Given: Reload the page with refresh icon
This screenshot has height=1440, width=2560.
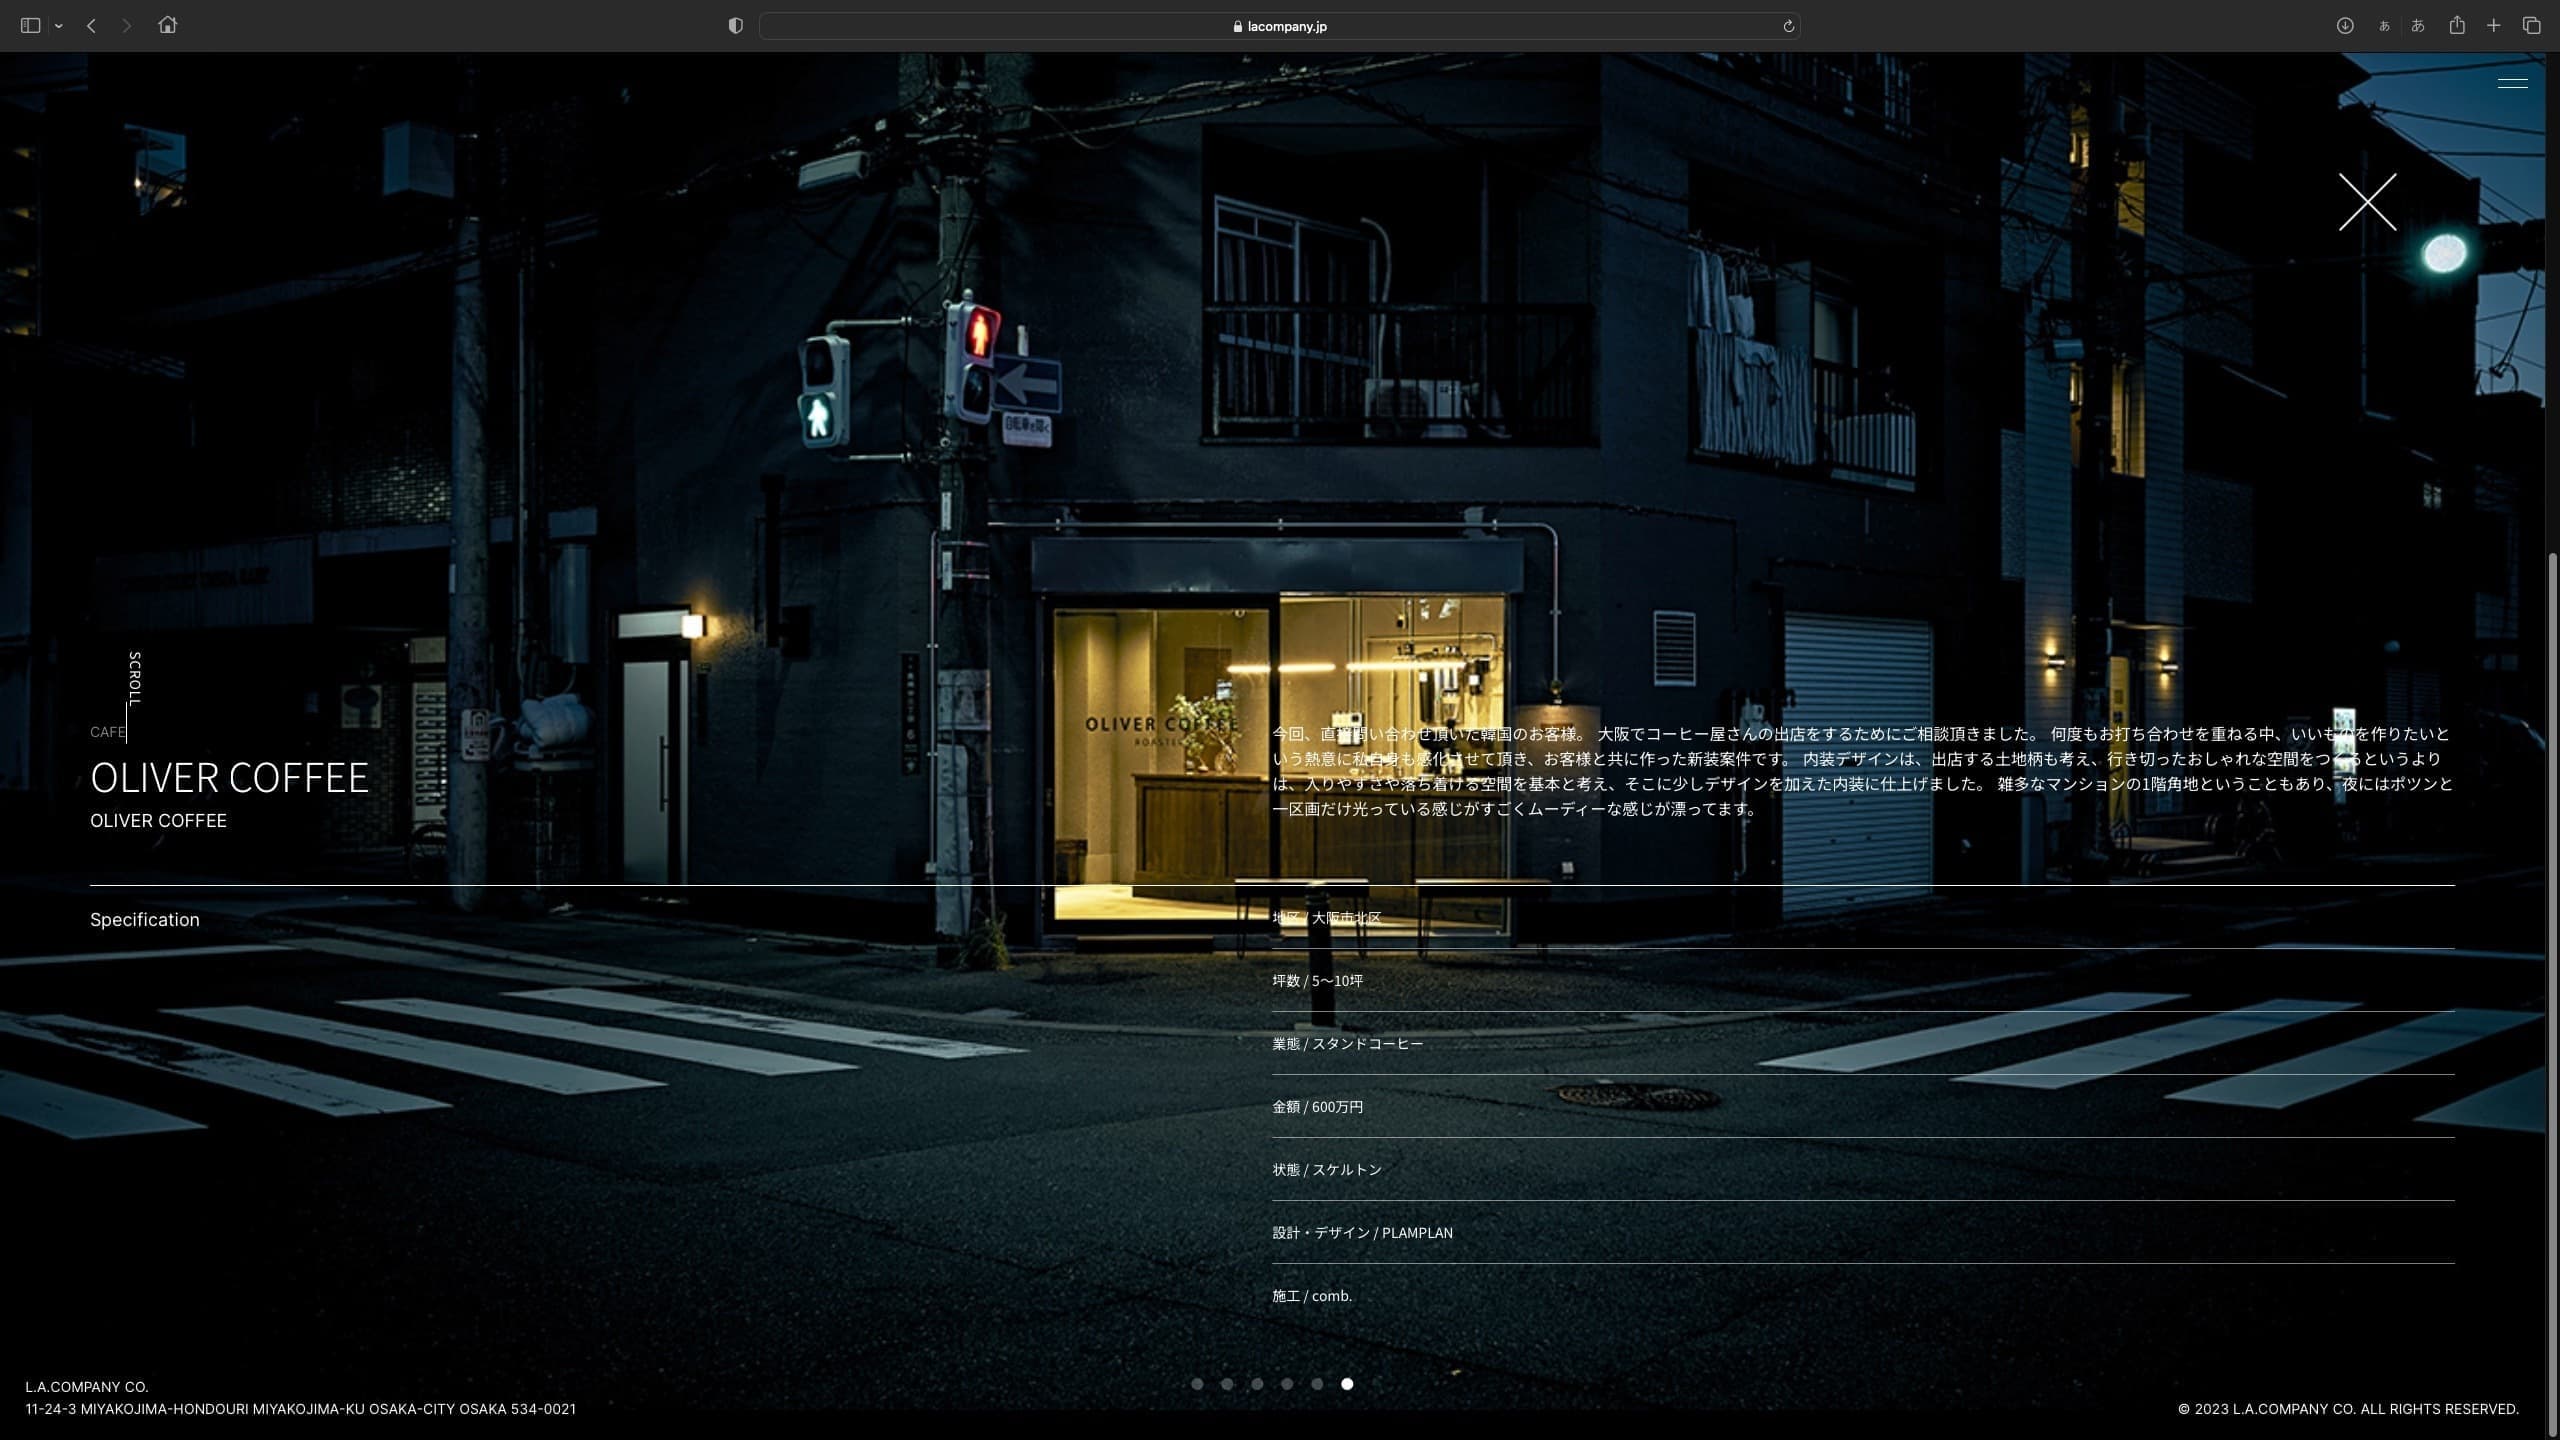Looking at the screenshot, I should coord(1788,26).
